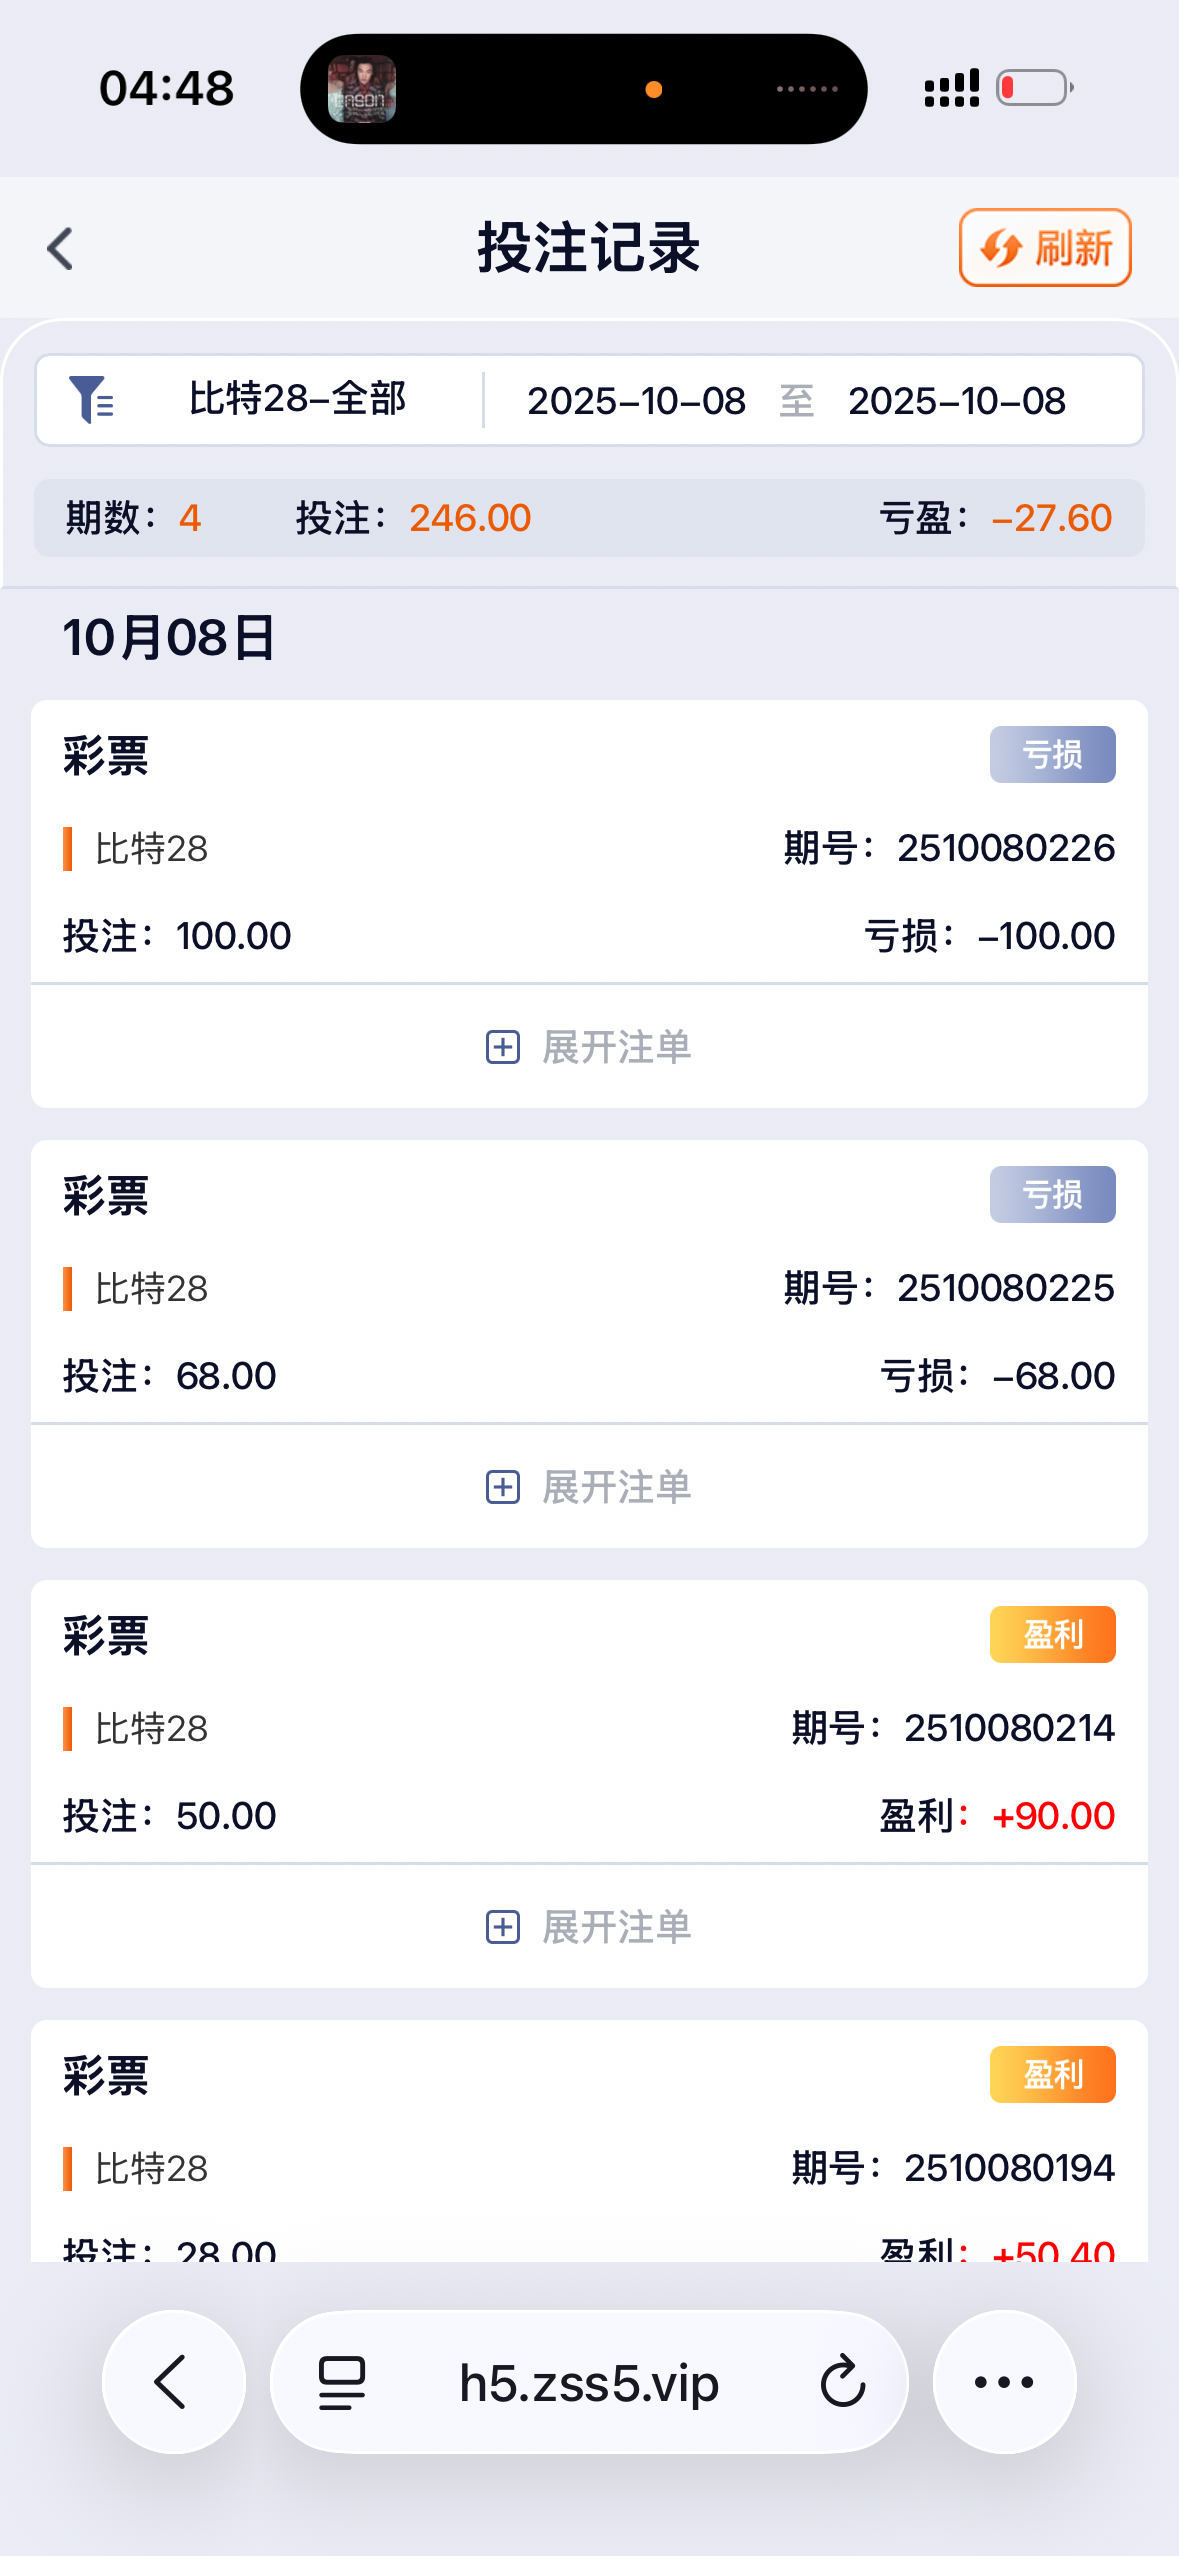The width and height of the screenshot is (1179, 2556).
Task: Tap the 盈利 badge on issue 2510080214
Action: 1052,1634
